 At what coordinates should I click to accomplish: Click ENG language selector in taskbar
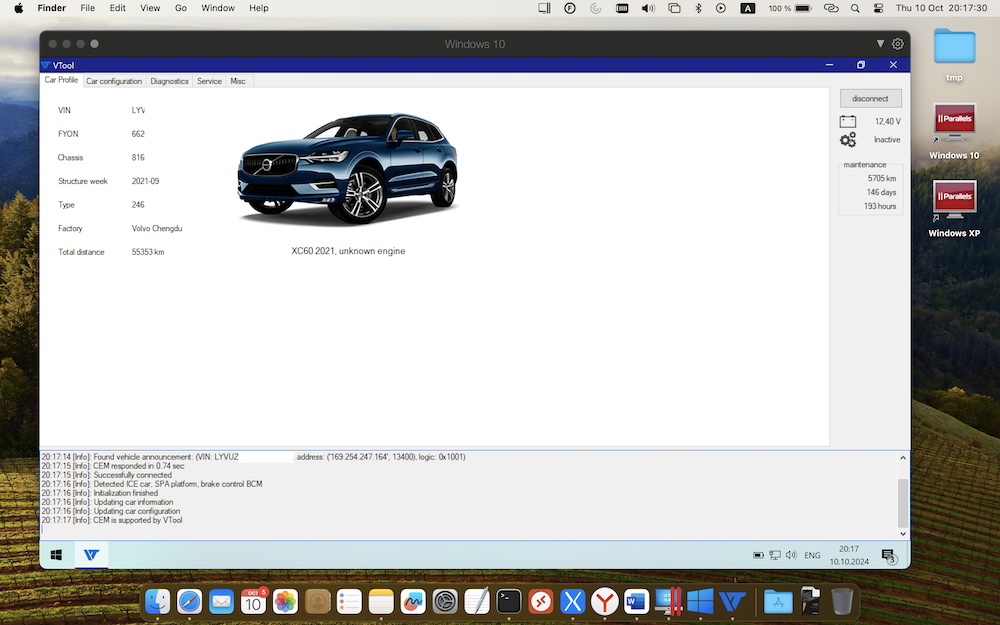(812, 555)
